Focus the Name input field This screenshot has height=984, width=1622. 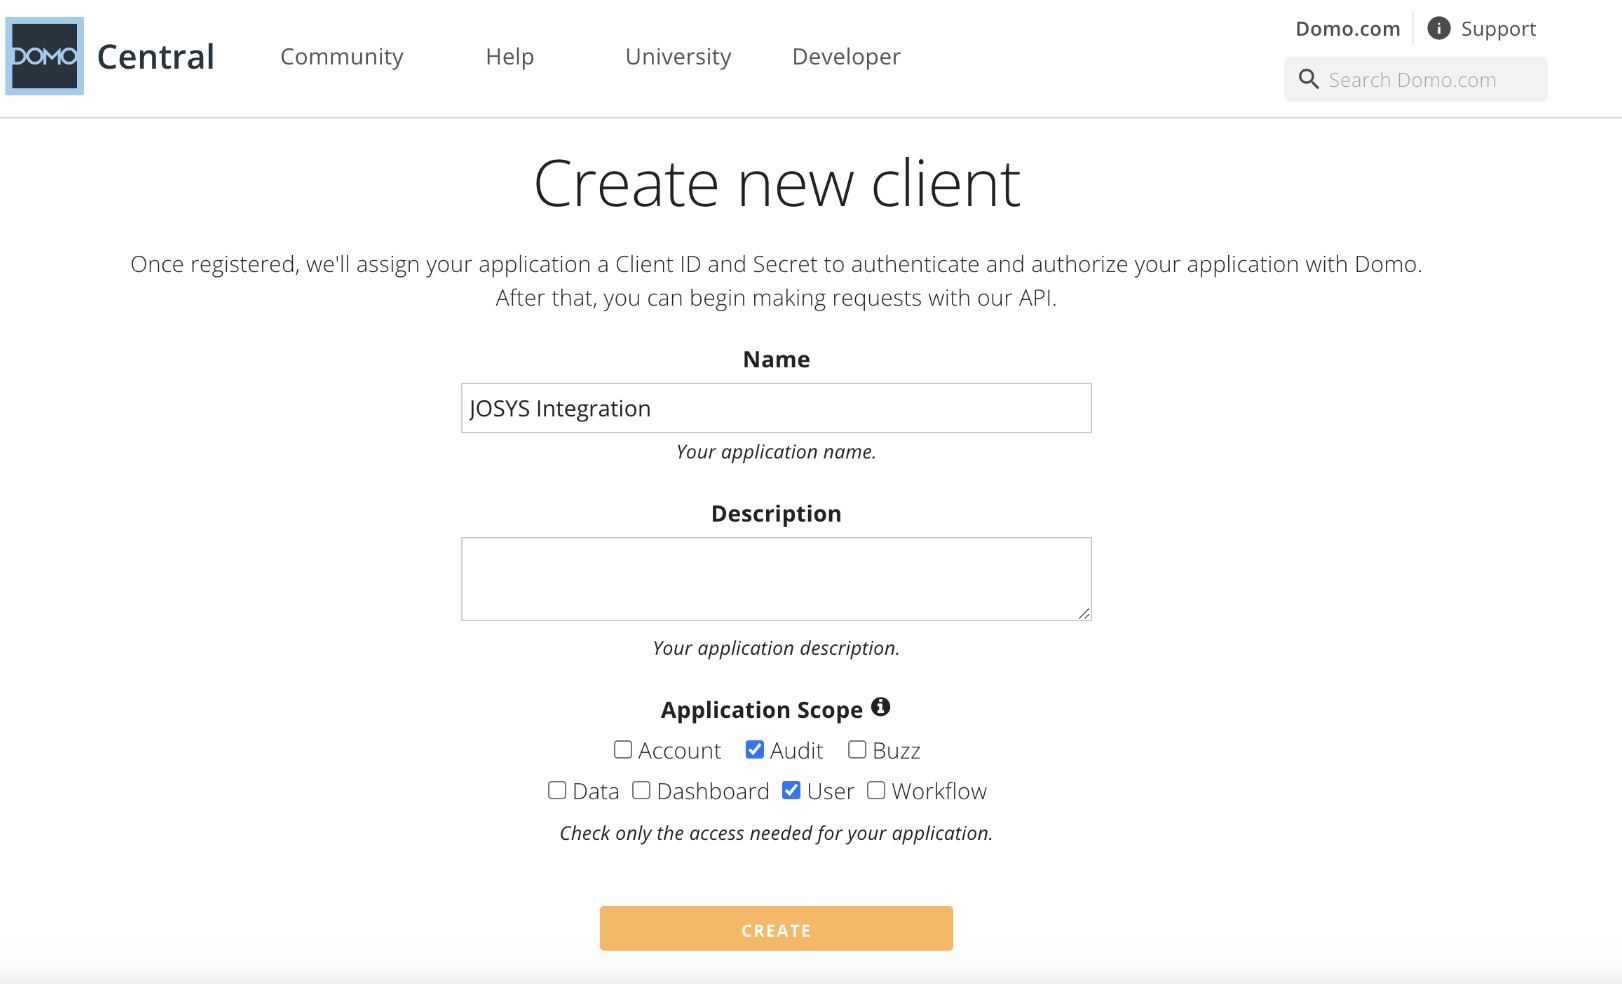[x=776, y=408]
